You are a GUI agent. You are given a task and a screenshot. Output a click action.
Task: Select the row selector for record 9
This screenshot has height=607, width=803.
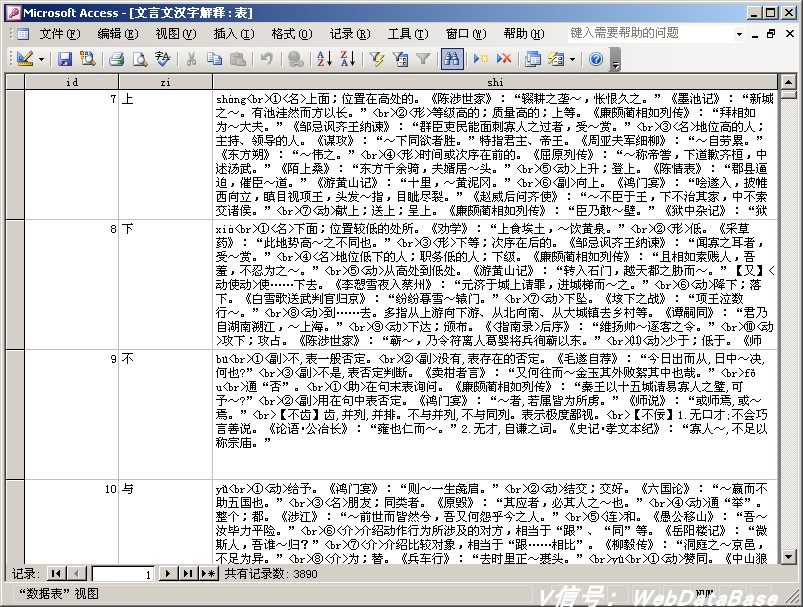pyautogui.click(x=15, y=415)
